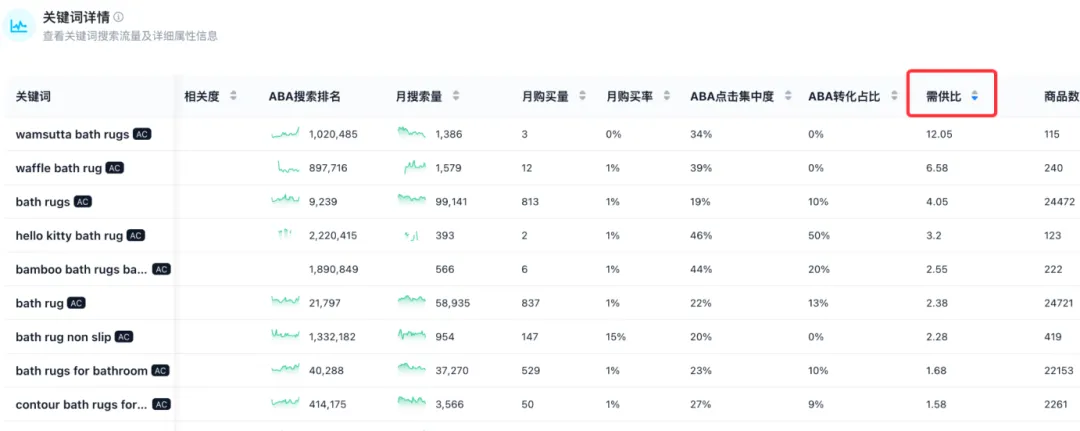
Task: Click the AC badge next to wamsutta bath rugs
Action: [x=142, y=134]
